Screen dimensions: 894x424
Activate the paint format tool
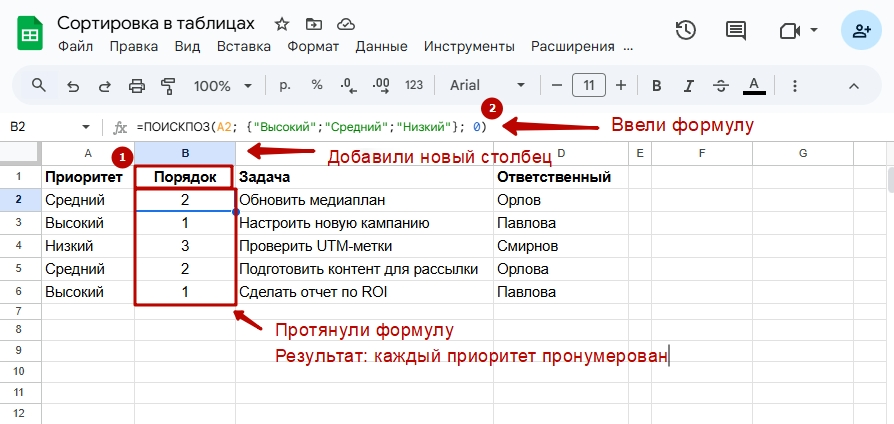click(168, 86)
